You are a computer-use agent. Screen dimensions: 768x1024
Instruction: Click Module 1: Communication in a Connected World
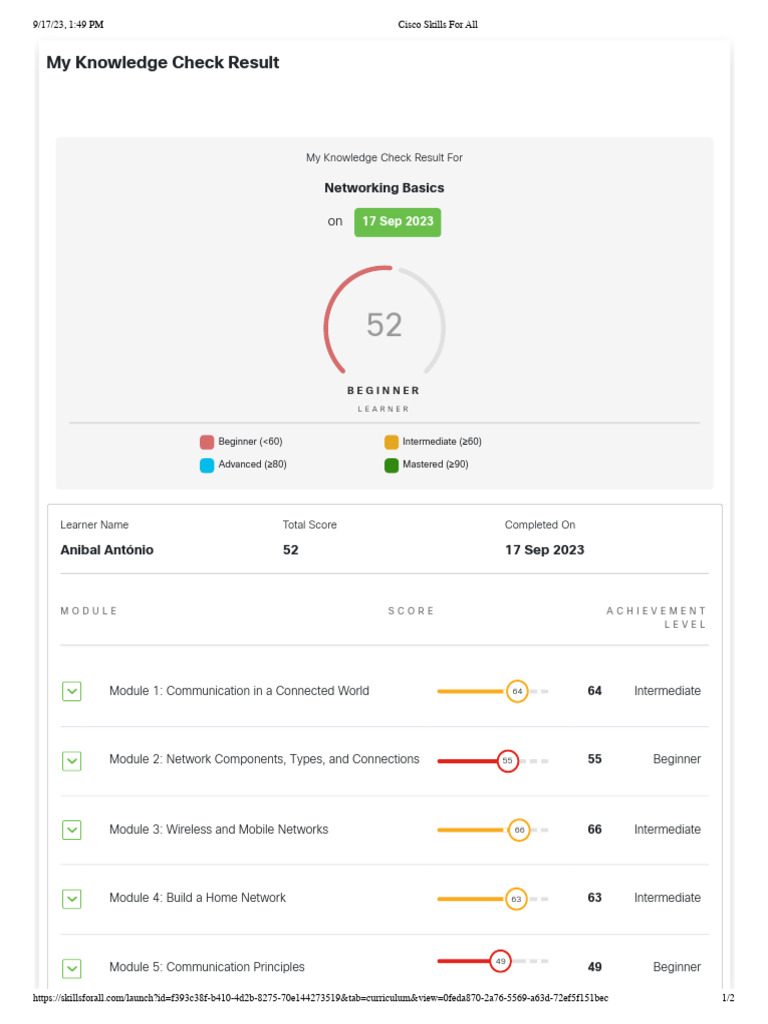pos(239,691)
